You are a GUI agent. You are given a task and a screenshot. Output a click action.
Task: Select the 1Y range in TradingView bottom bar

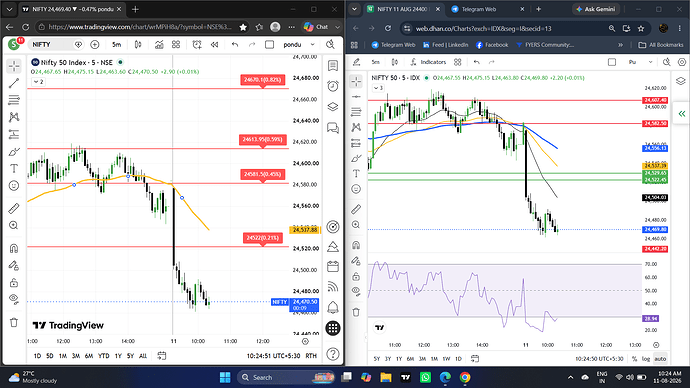118,356
